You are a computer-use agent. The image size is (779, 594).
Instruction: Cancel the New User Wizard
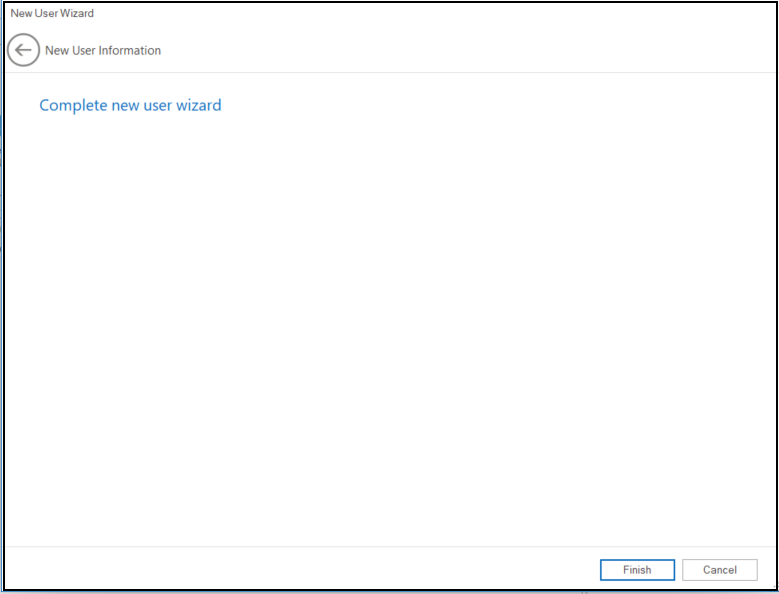click(x=719, y=570)
